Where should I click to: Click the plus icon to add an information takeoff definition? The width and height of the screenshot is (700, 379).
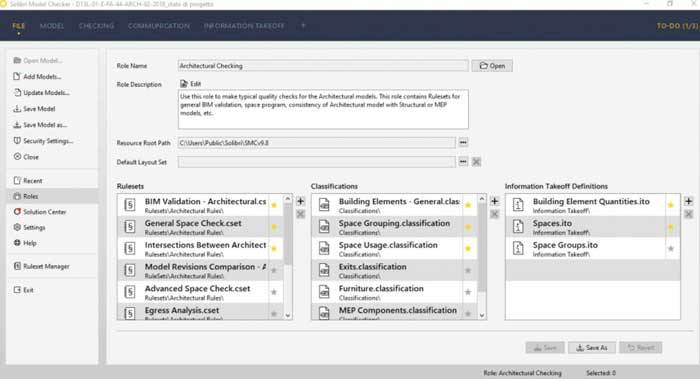click(x=688, y=201)
